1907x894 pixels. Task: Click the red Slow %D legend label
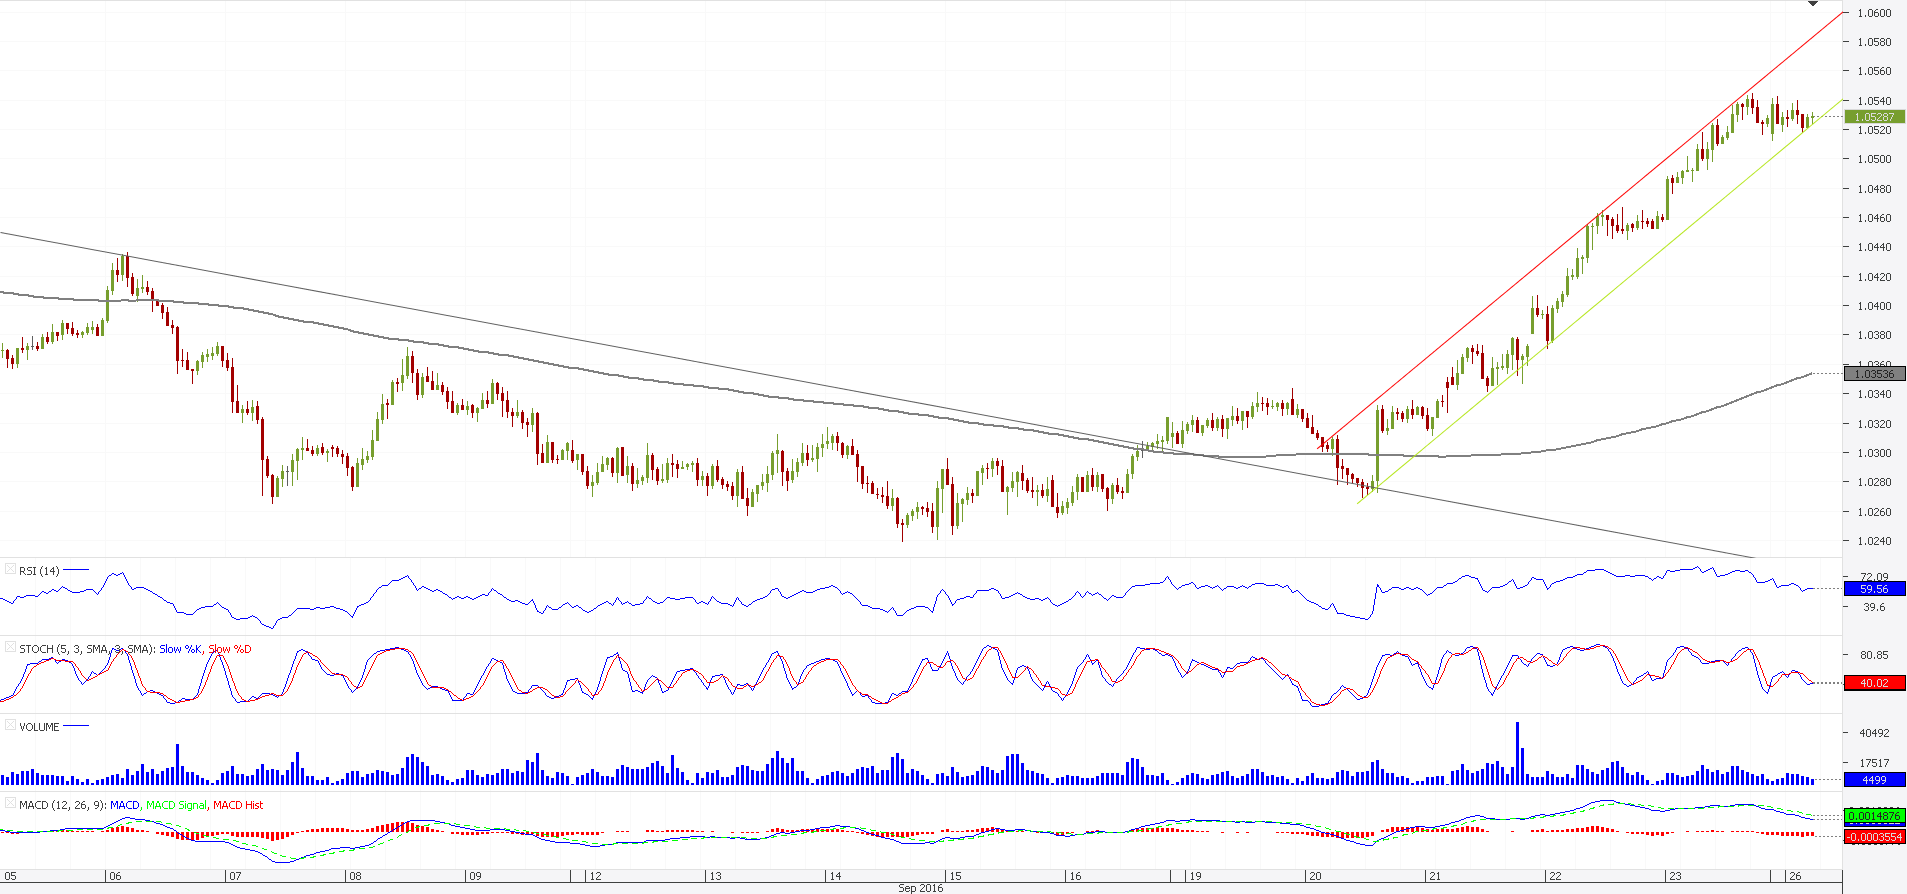coord(229,649)
